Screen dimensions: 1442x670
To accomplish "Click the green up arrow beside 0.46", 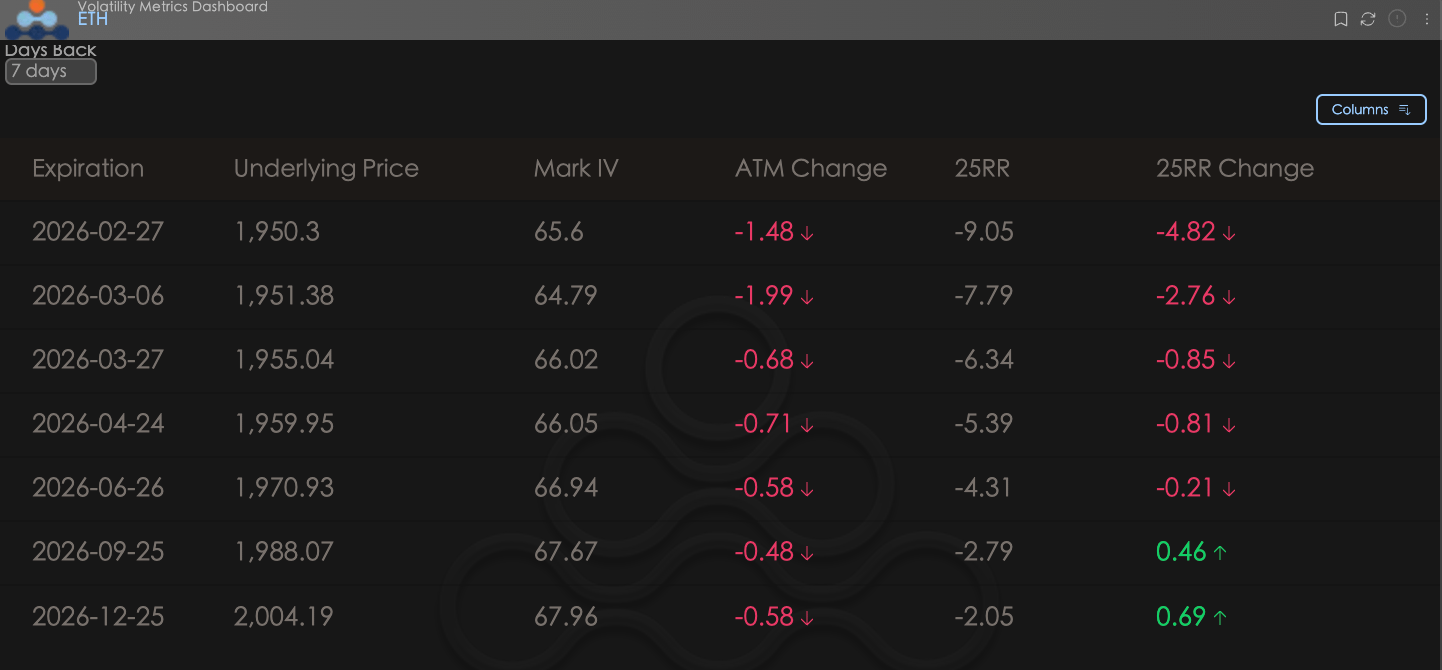I will tap(1219, 553).
